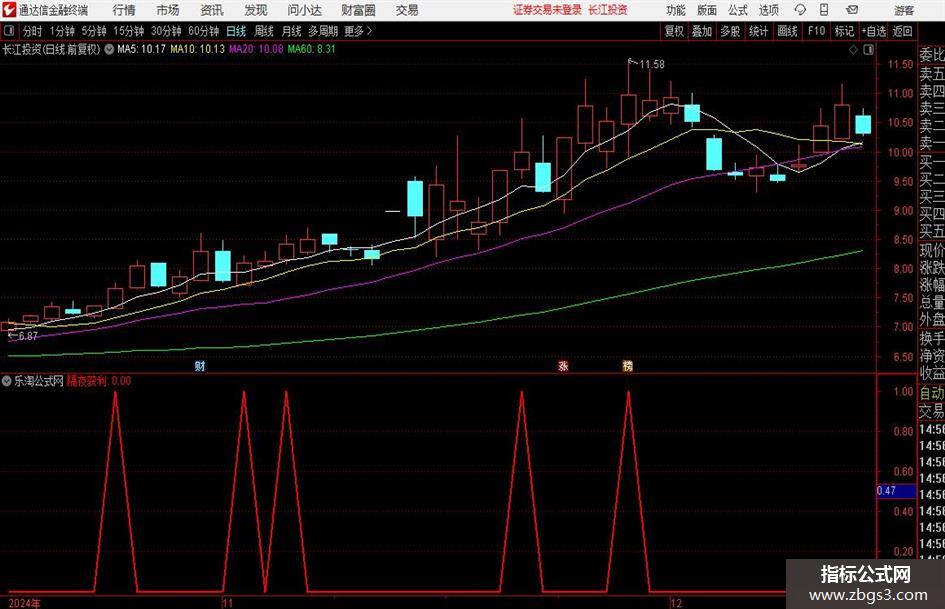Click the 返回 back button

(902, 31)
